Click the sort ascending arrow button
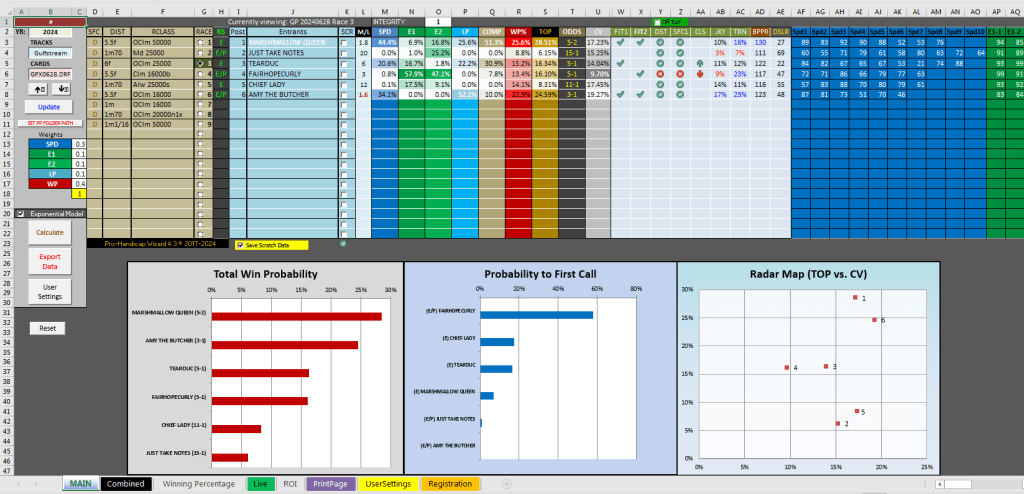The width and height of the screenshot is (1024, 494). click(x=36, y=88)
